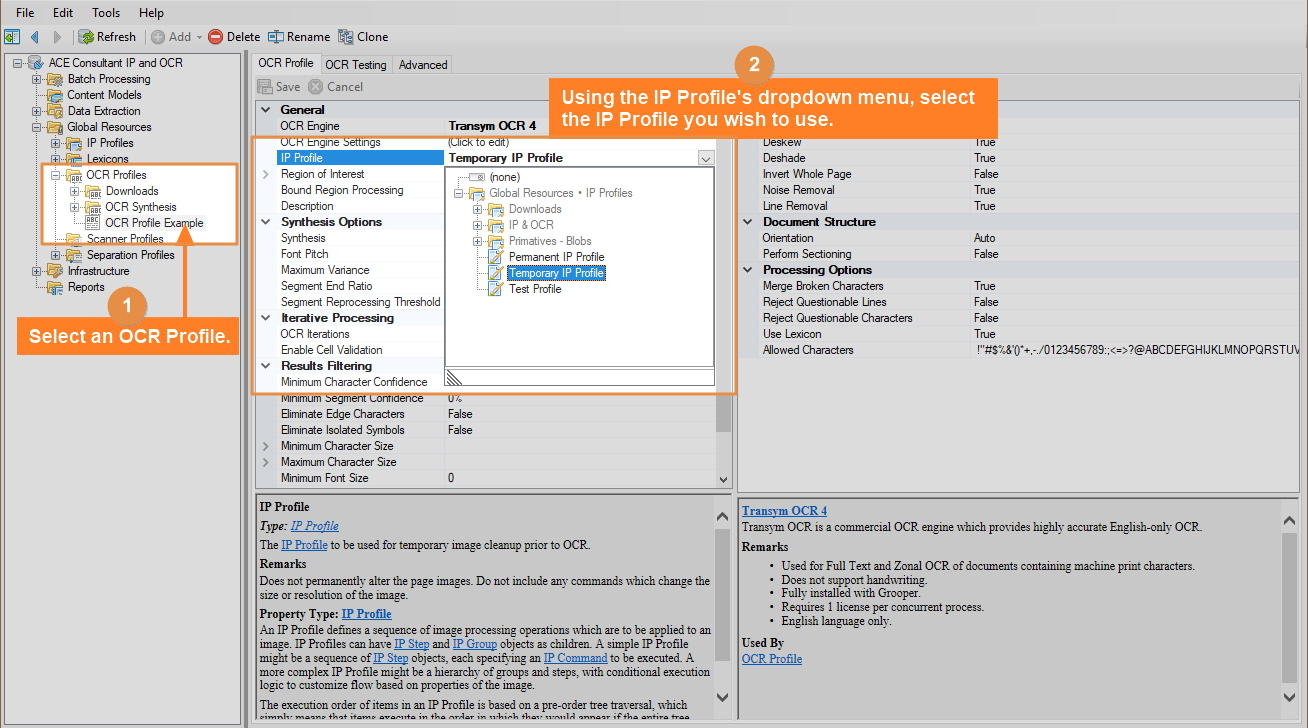Select Permanent IP Profile in the dropdown list
Screen dimensions: 1308x728
point(557,257)
